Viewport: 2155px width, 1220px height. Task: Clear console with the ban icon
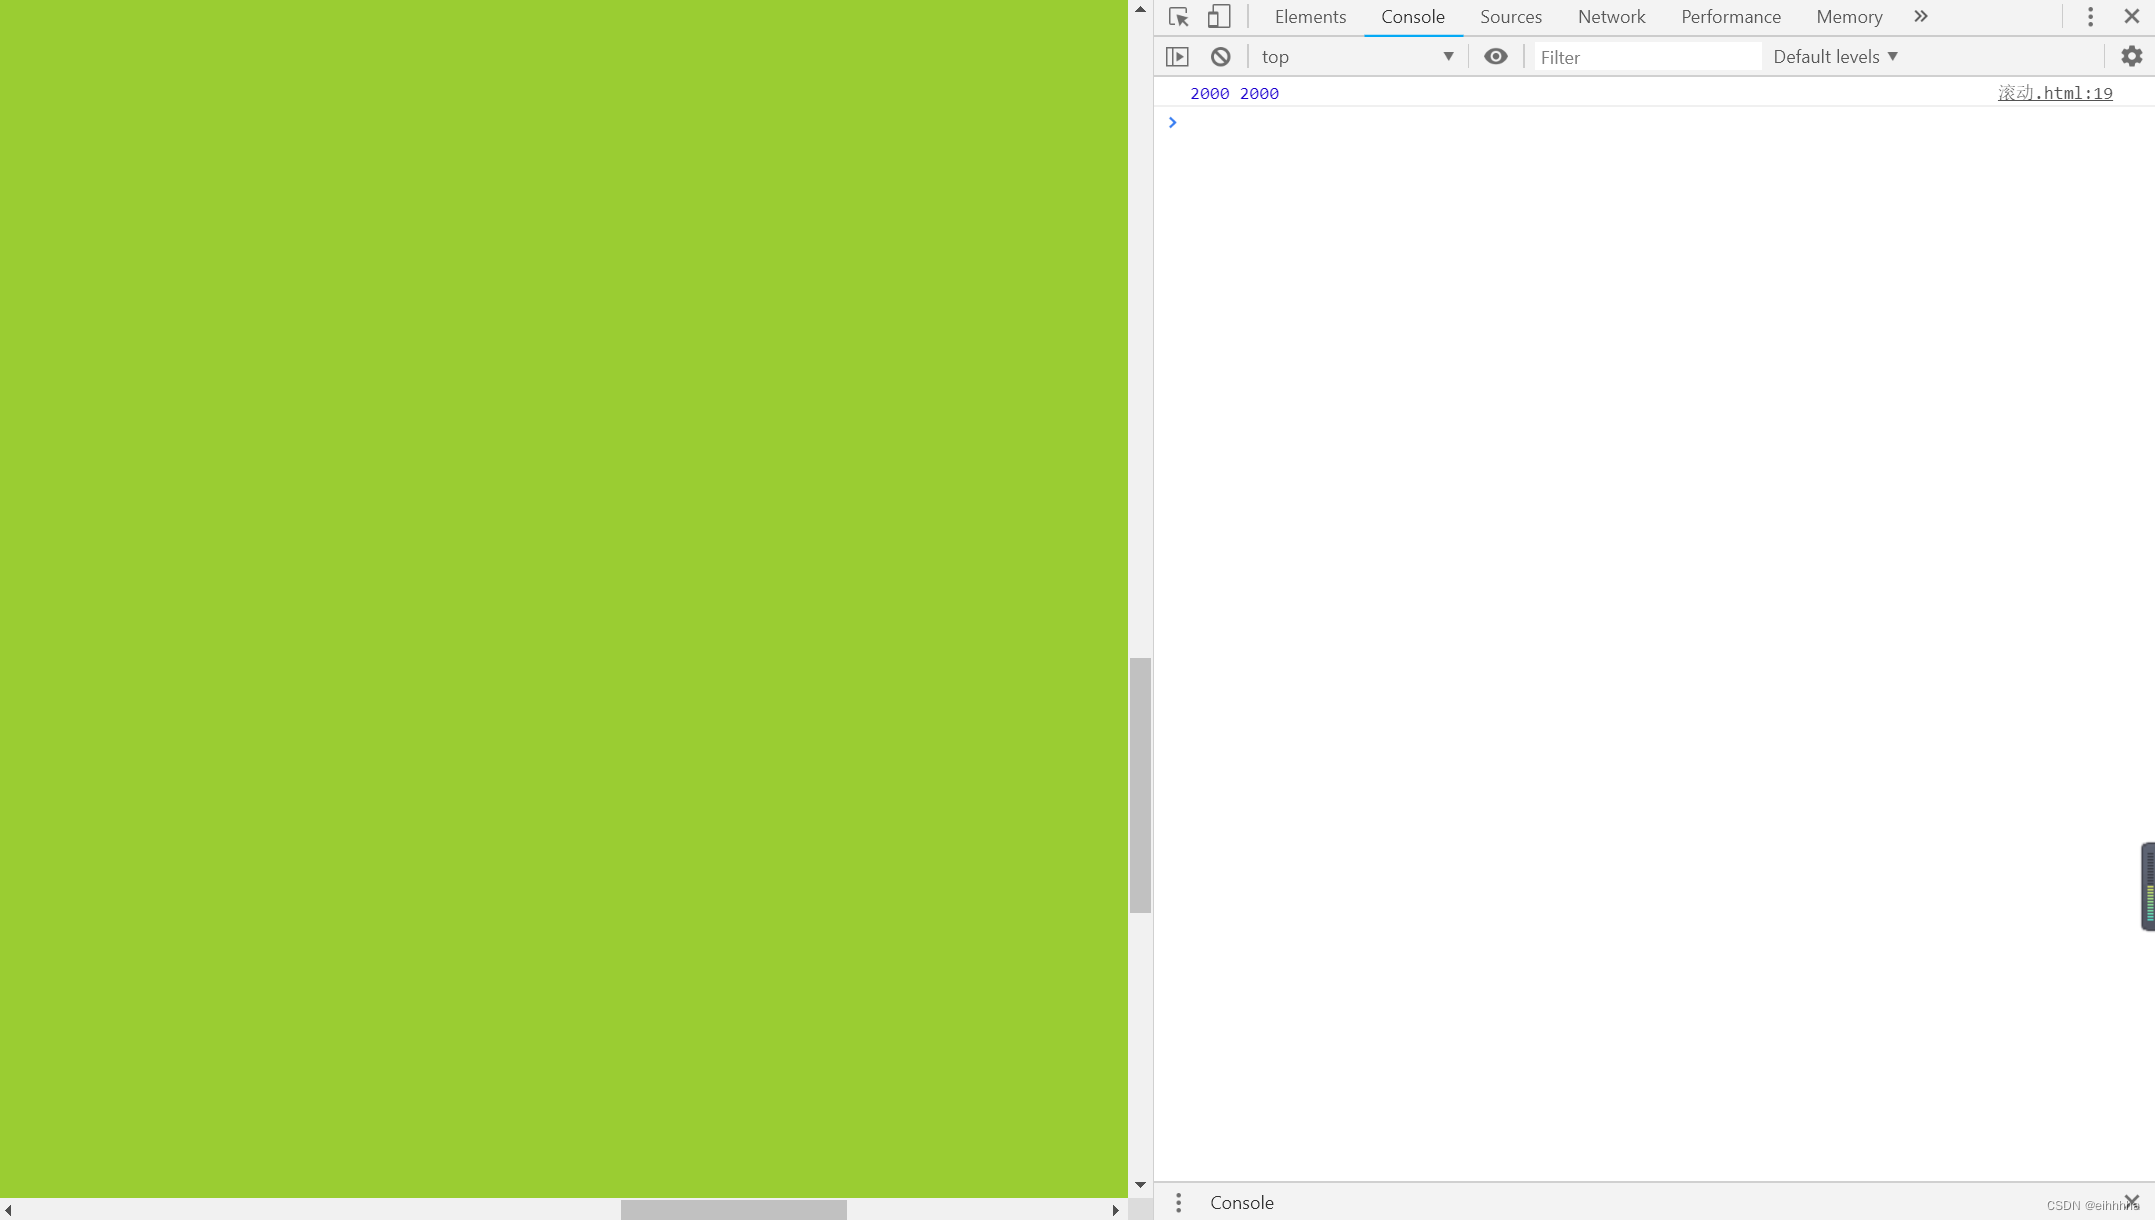[x=1220, y=57]
